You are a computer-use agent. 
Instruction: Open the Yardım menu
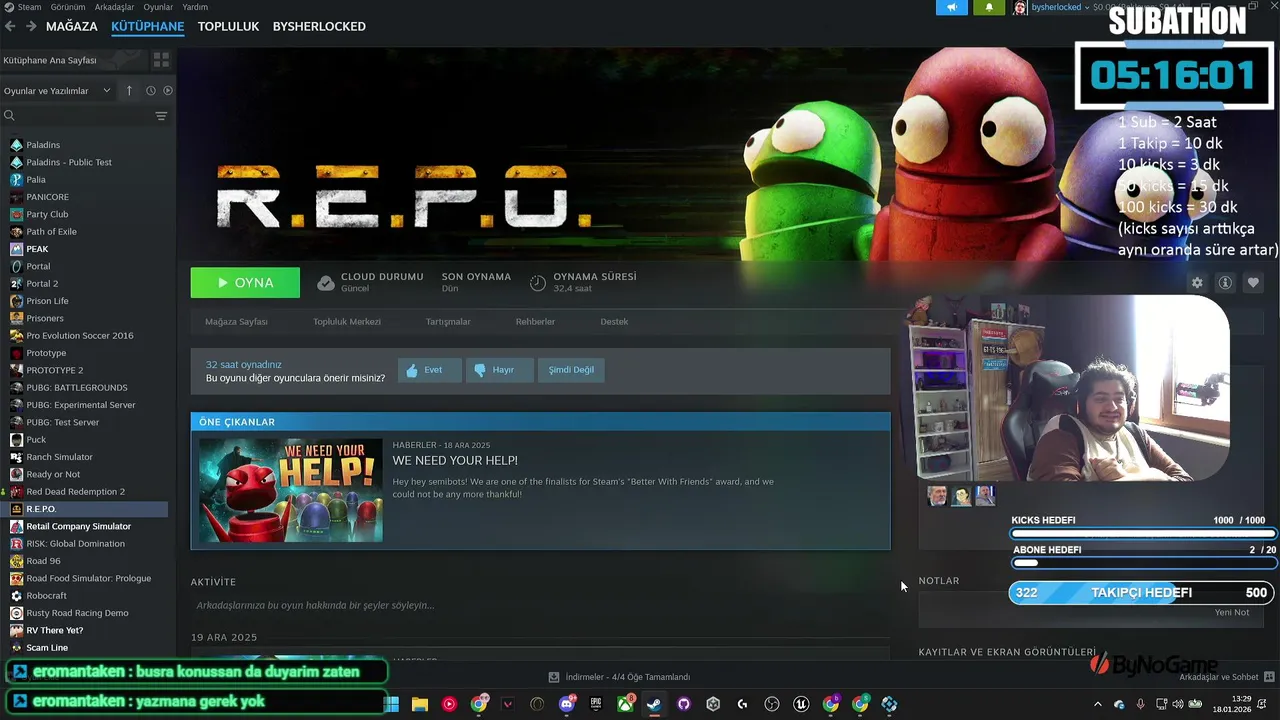click(195, 7)
